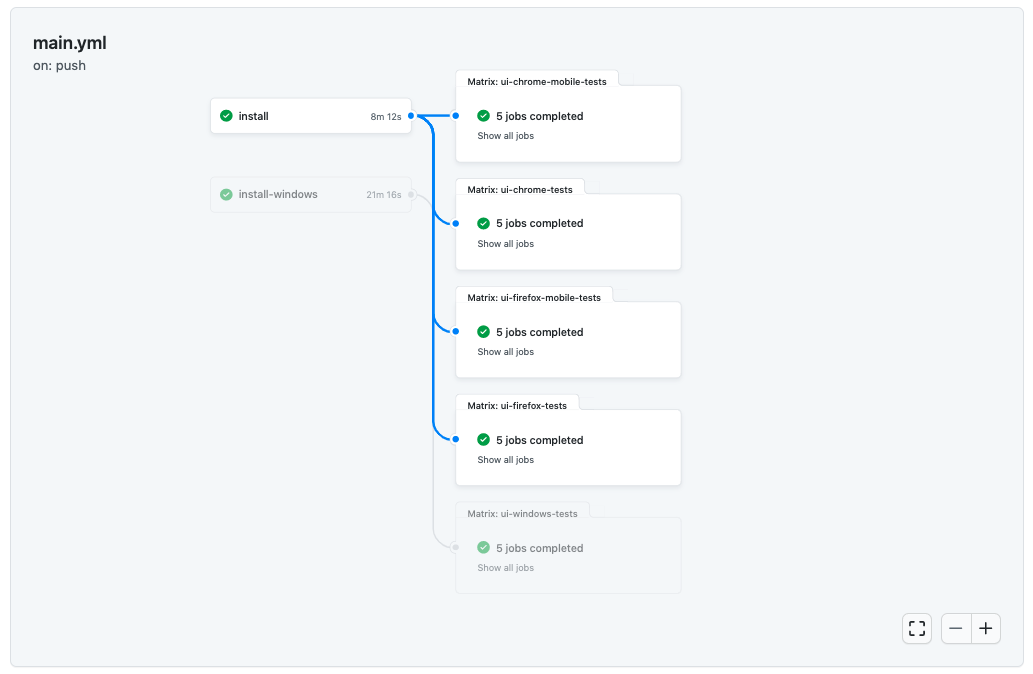
Task: Click the success icon on ui-firefox-mobile-tests
Action: 483,331
